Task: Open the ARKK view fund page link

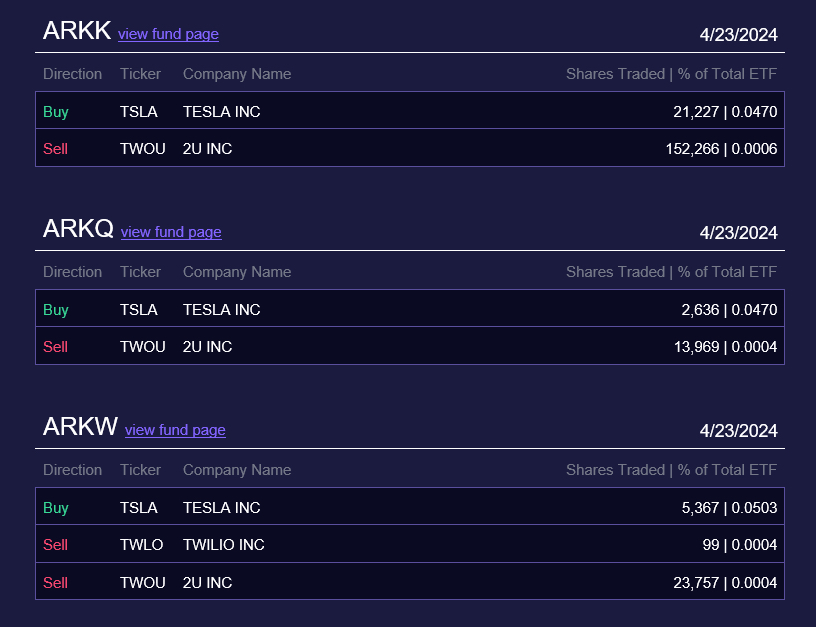Action: (168, 34)
